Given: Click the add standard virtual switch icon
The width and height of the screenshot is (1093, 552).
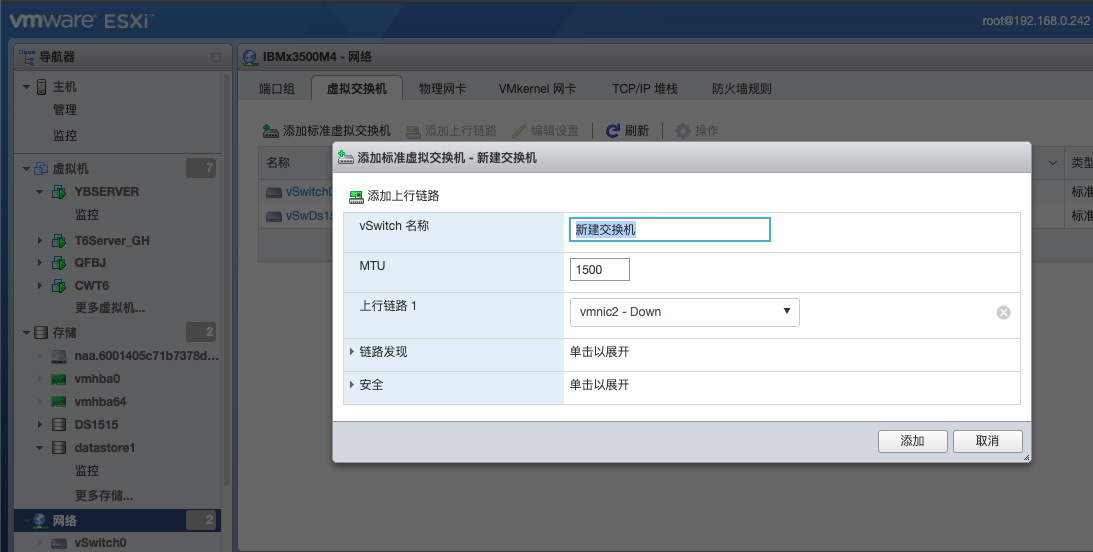Looking at the screenshot, I should [x=270, y=131].
